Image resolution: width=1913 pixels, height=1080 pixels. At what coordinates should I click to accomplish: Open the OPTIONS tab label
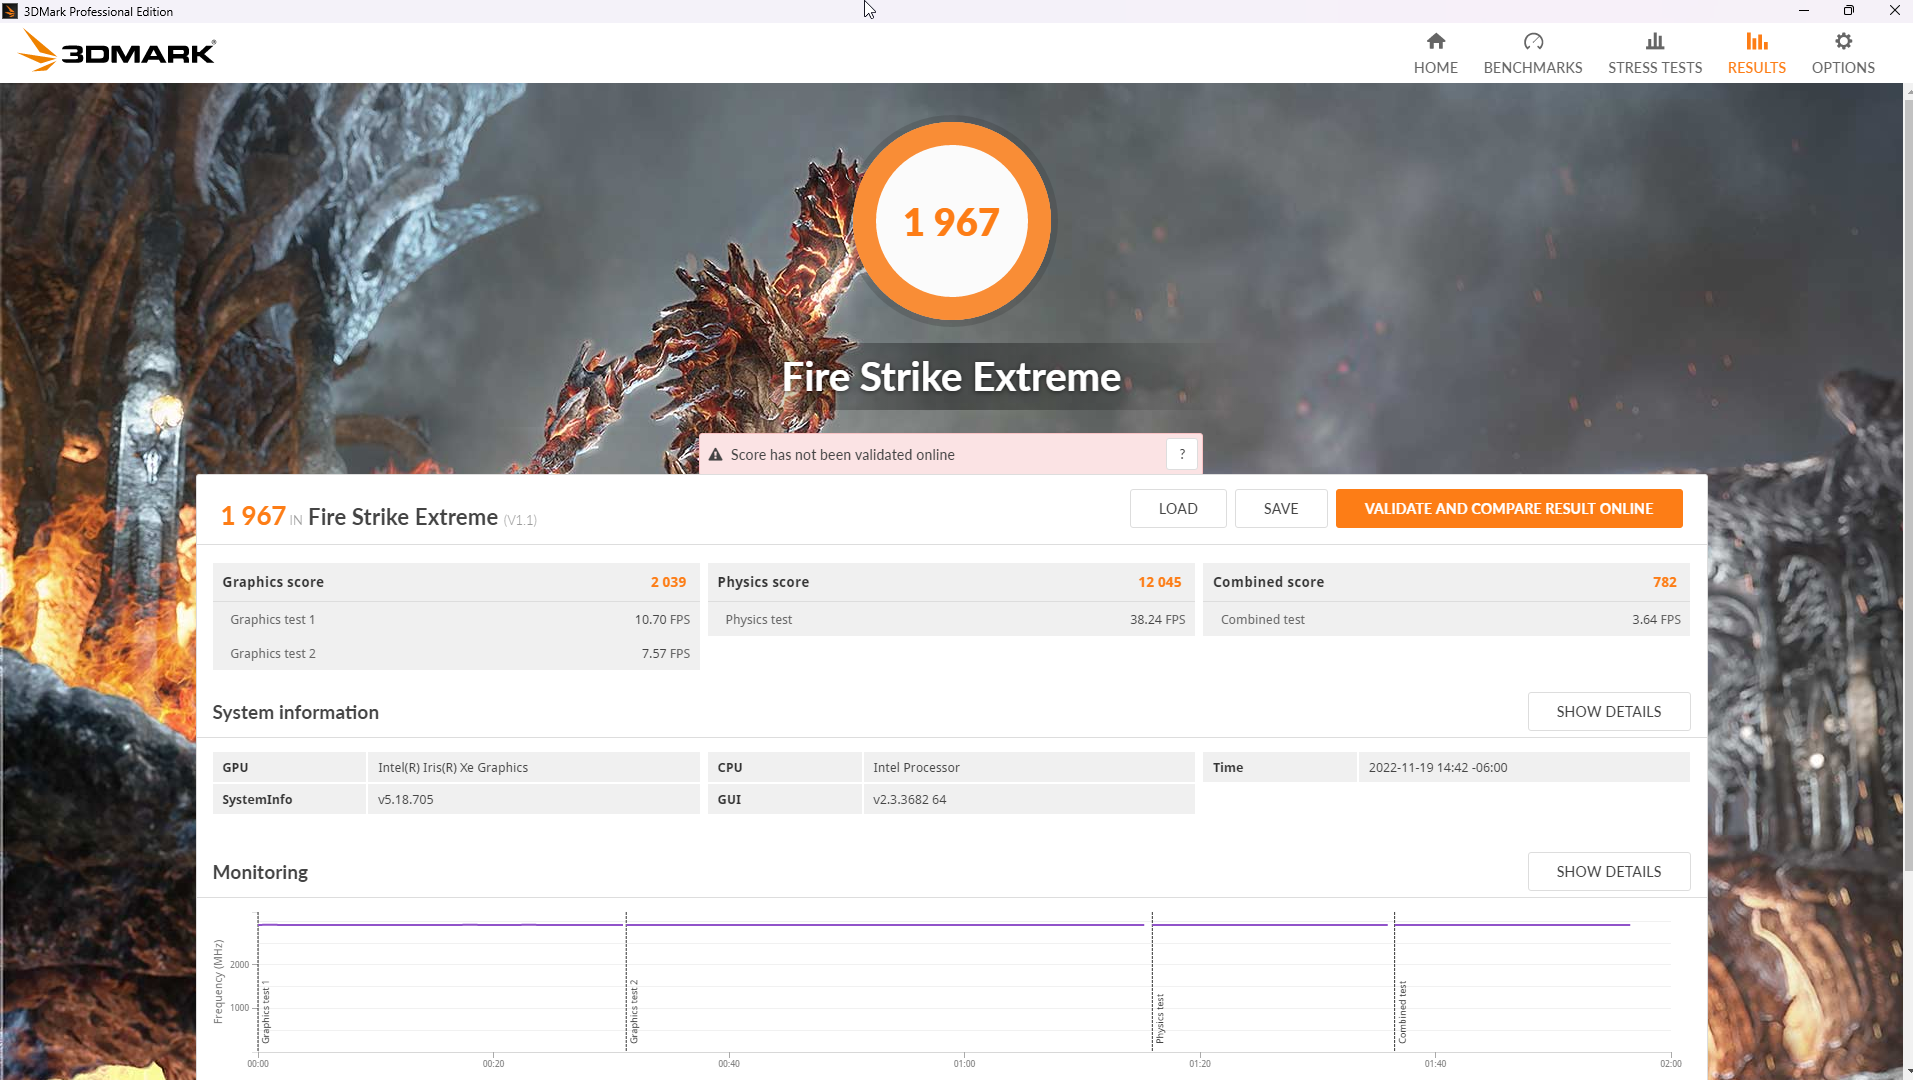1843,68
